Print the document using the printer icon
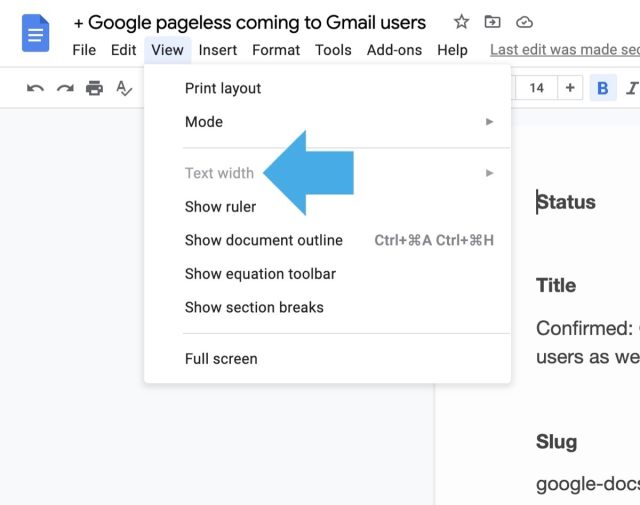Screen dimensions: 640x505 94,88
